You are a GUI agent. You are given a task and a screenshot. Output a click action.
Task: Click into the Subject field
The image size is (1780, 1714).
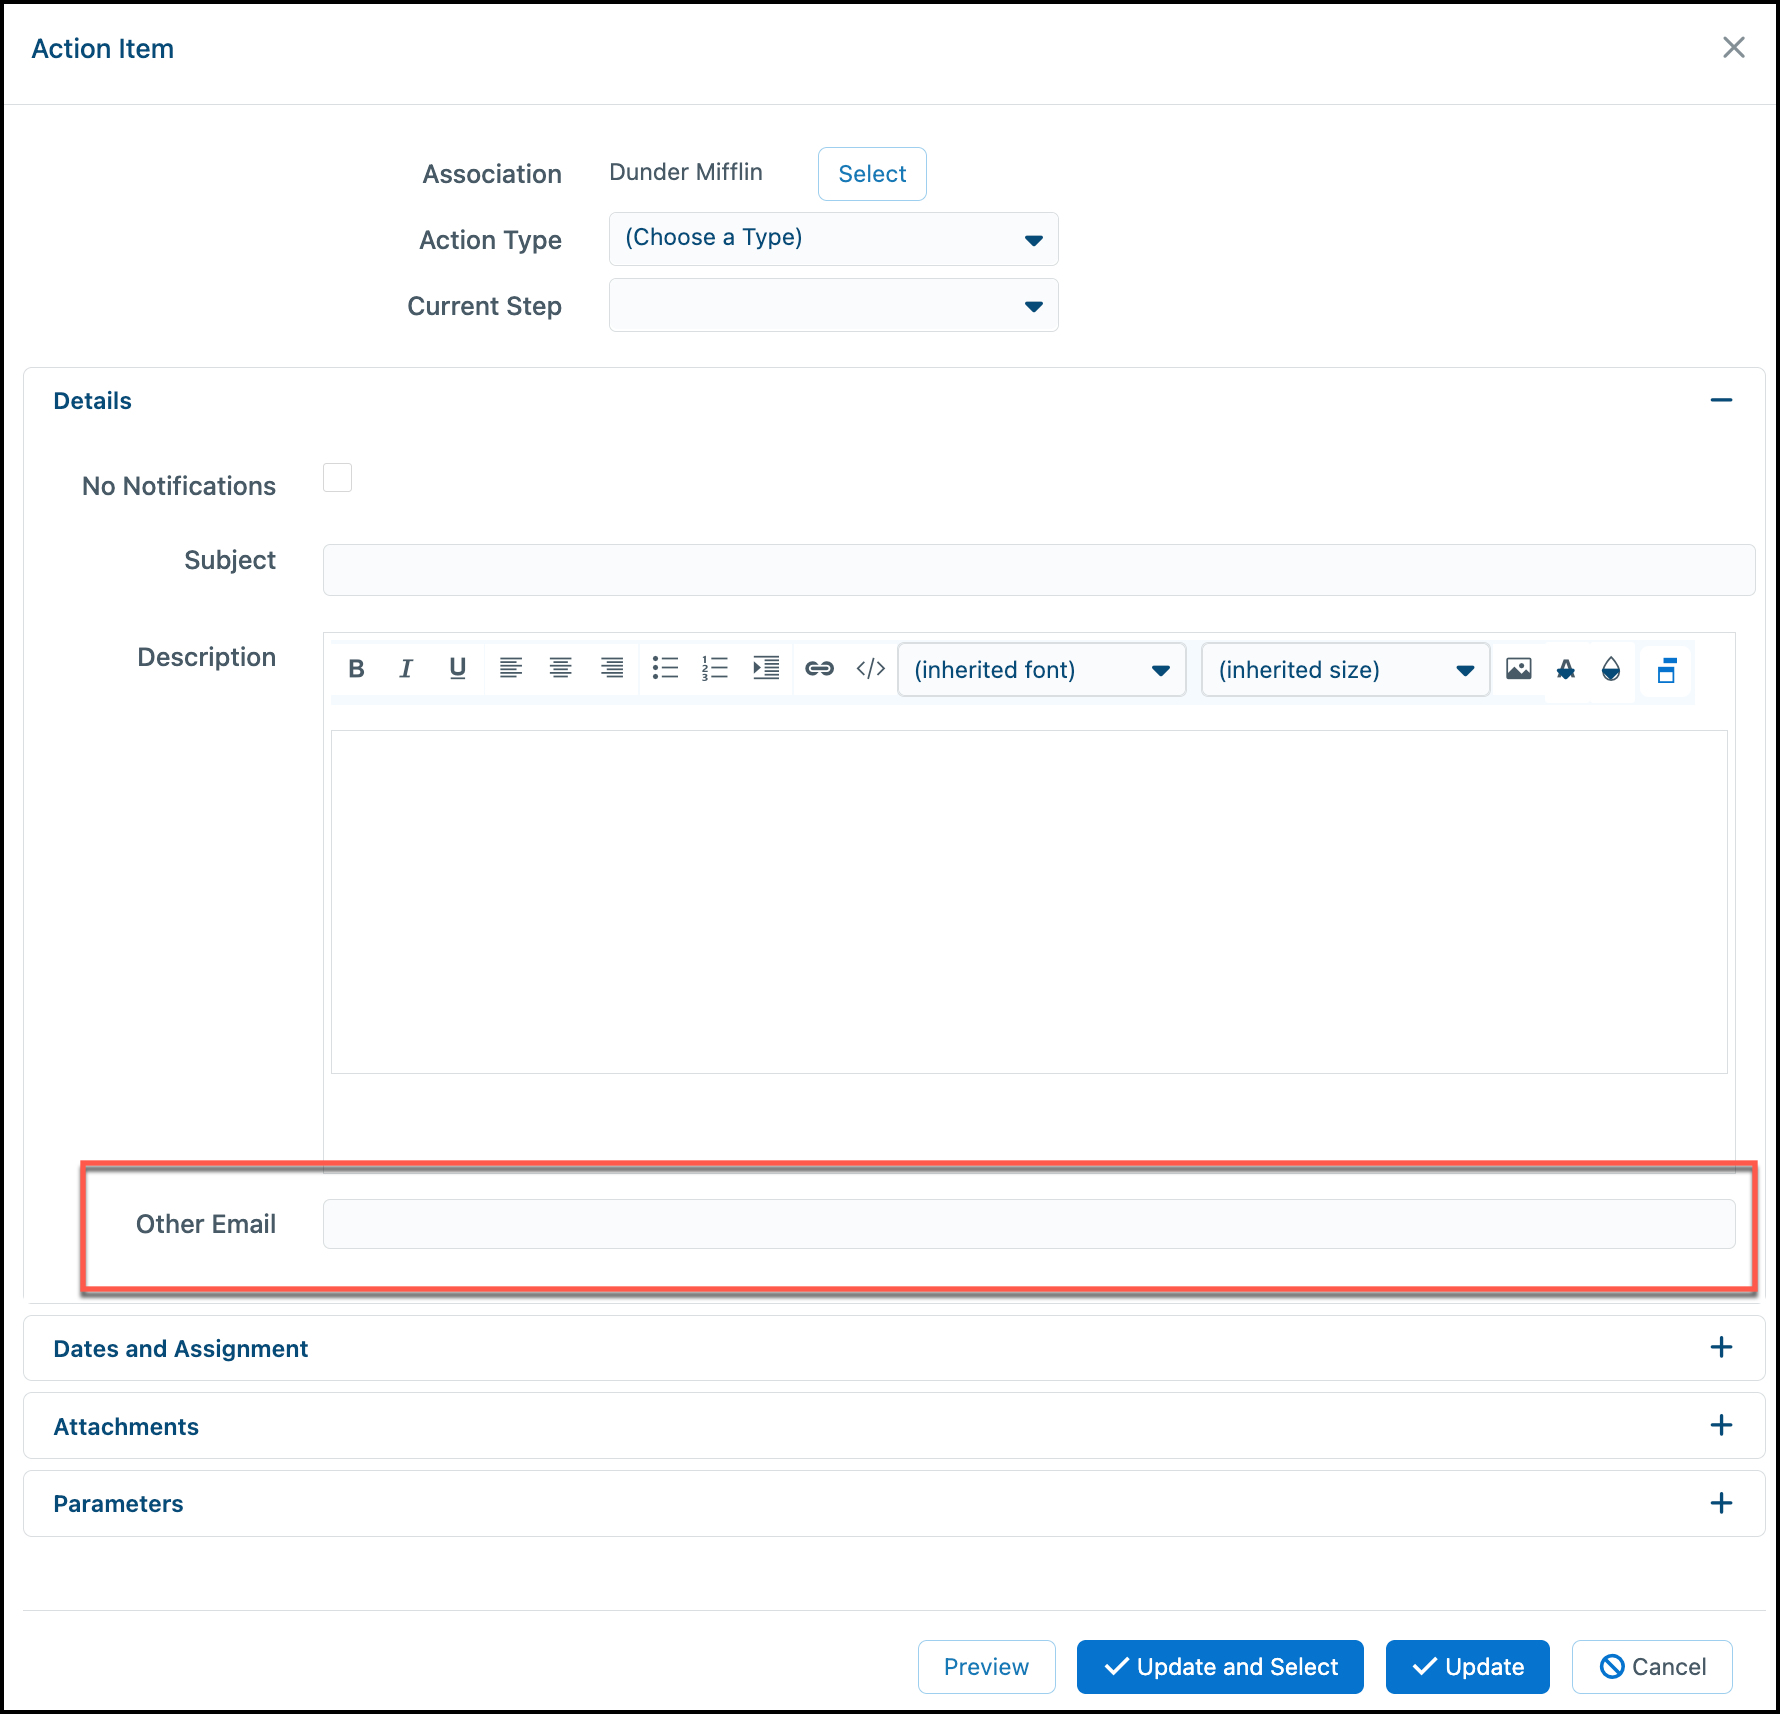point(1039,570)
